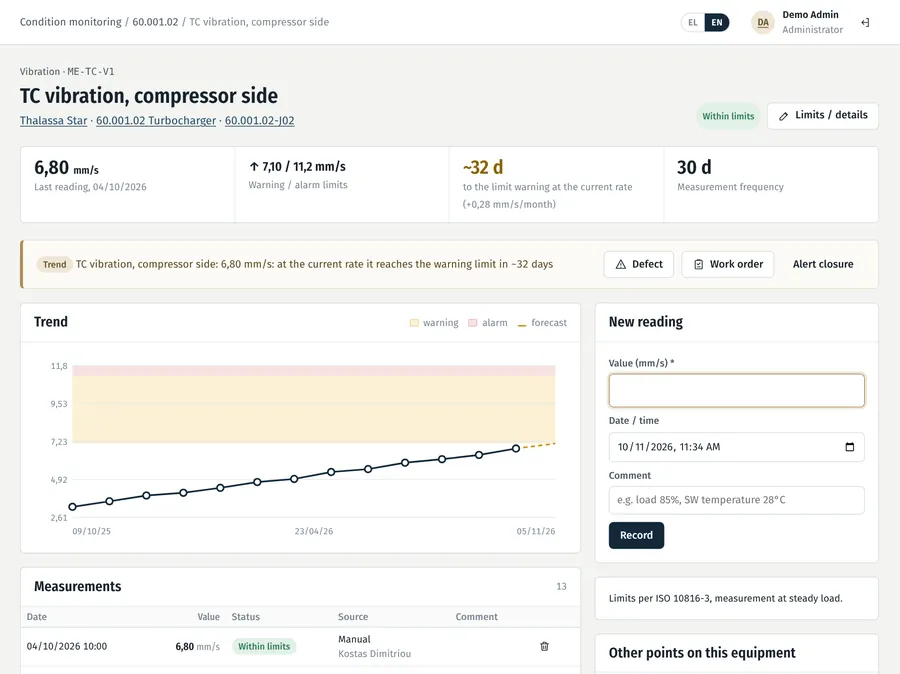
Task: Click the Trend tag in the alert banner
Action: pyautogui.click(x=55, y=264)
